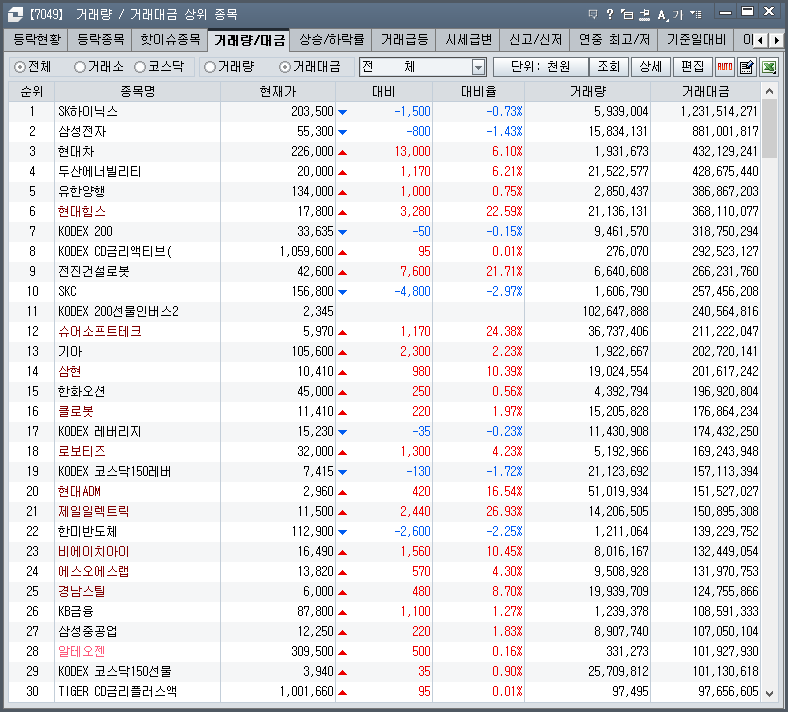
Task: Switch to the 거래급등 tab
Action: 404,40
